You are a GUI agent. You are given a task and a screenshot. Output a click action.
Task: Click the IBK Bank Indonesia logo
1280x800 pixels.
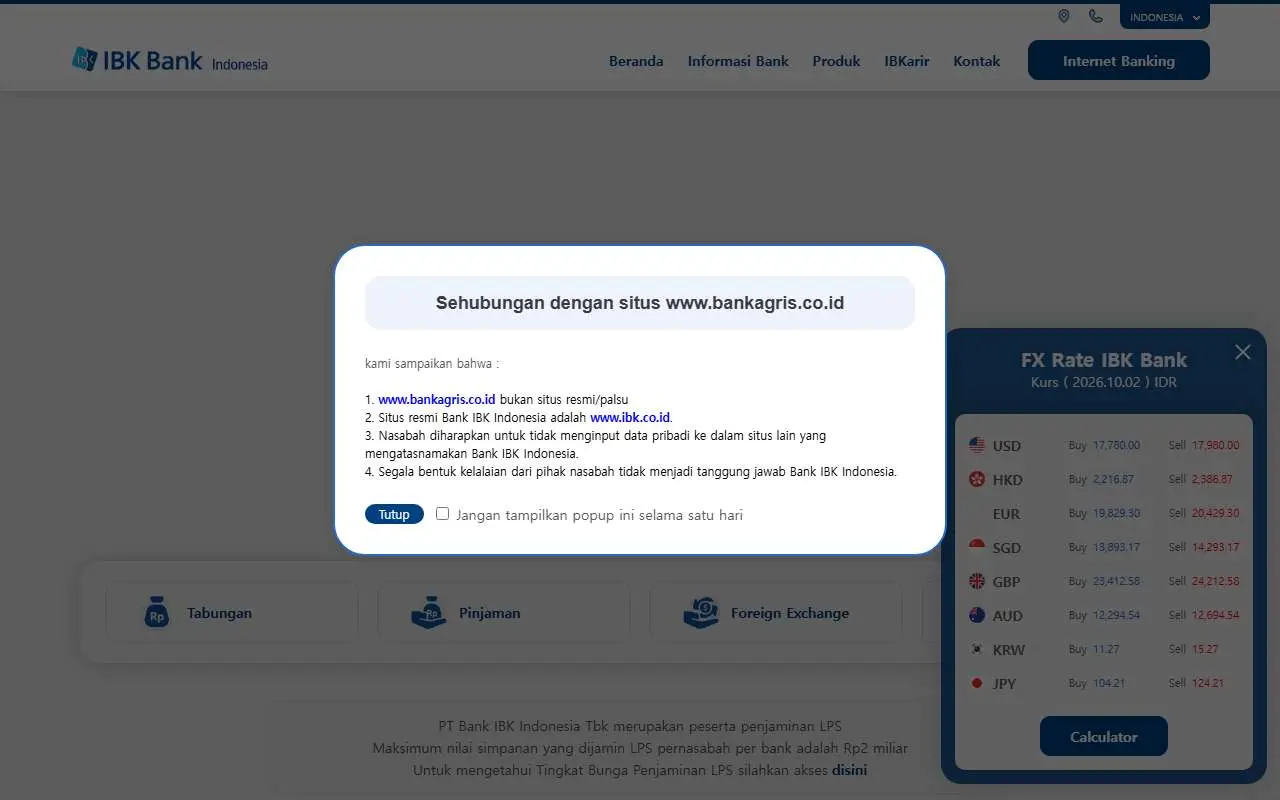170,61
